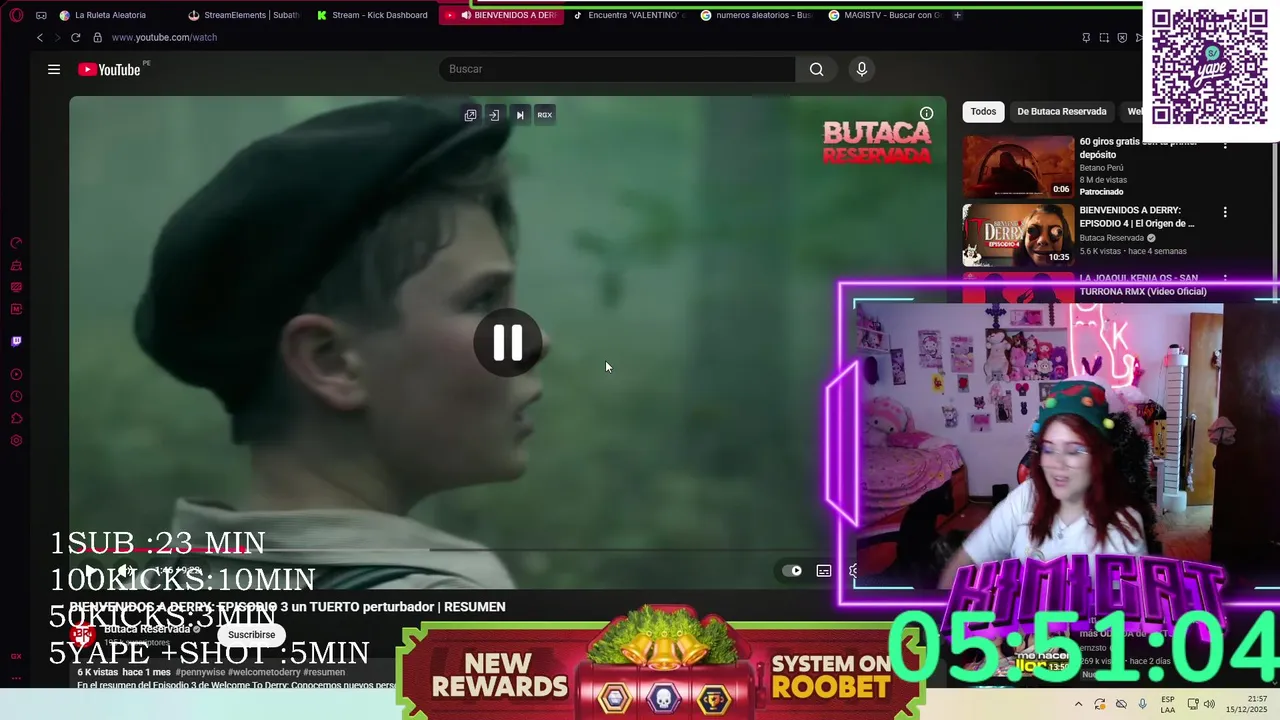The image size is (1280, 720).
Task: Open Extensions icon in Opera sidebar
Action: (16, 419)
